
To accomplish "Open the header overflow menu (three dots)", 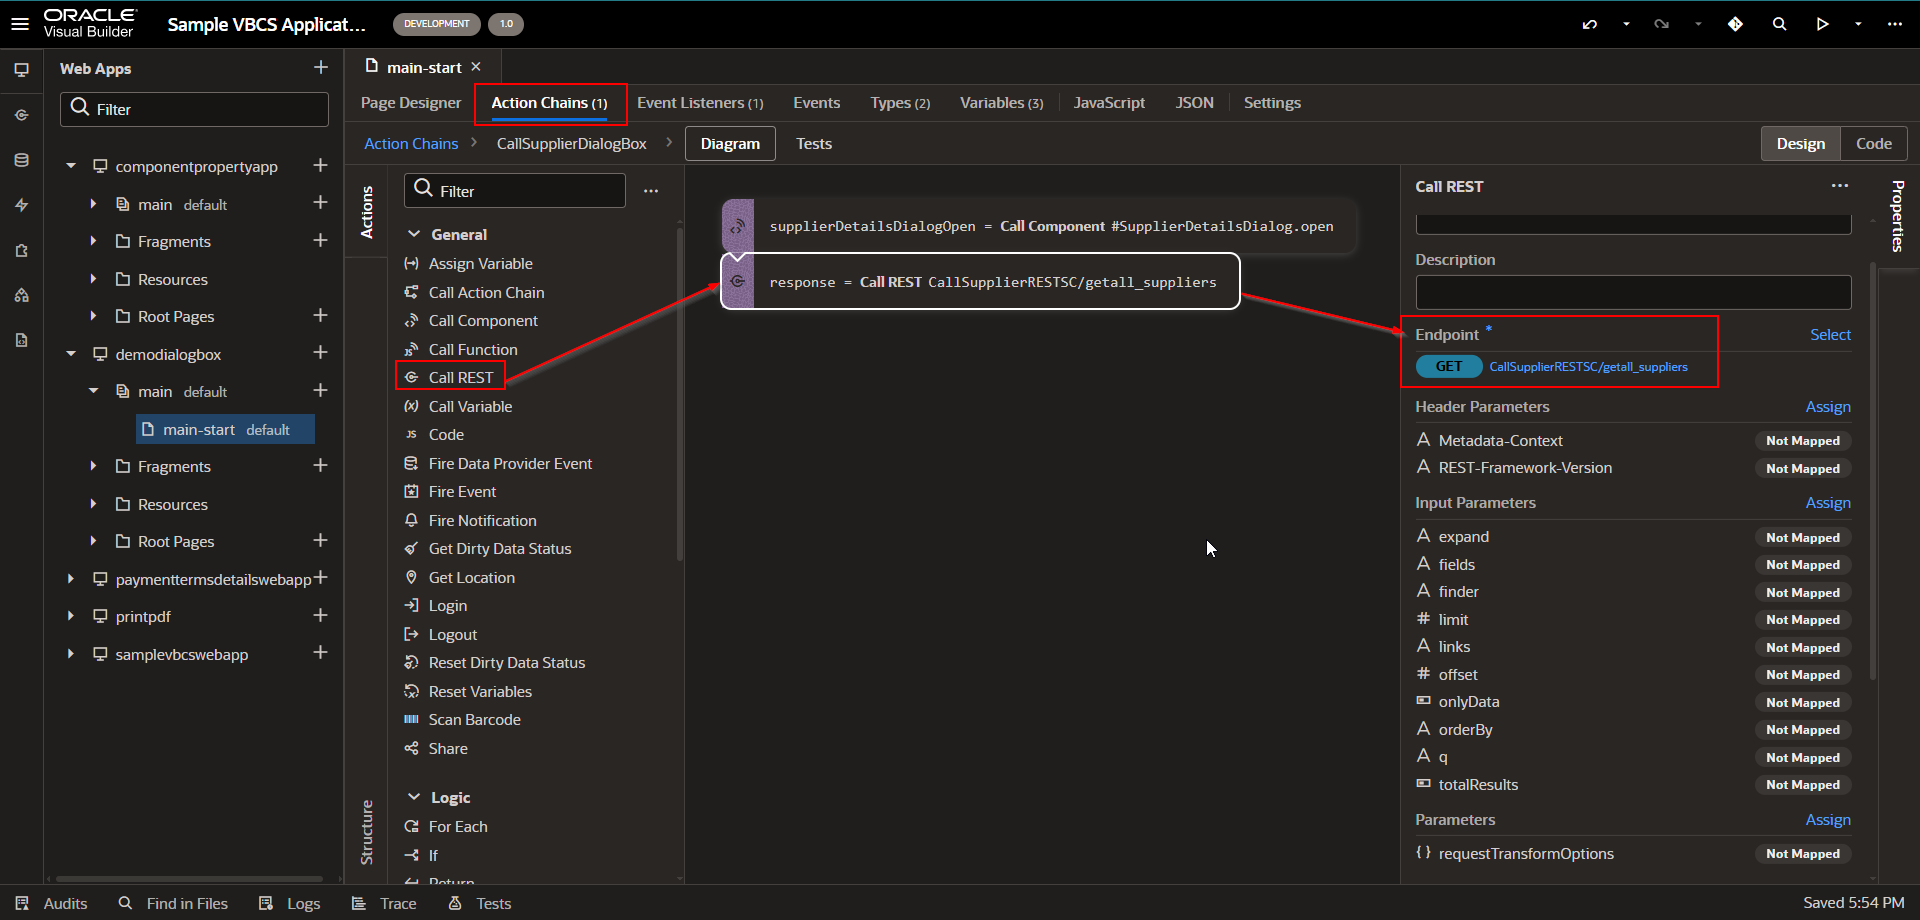I will (x=1894, y=24).
